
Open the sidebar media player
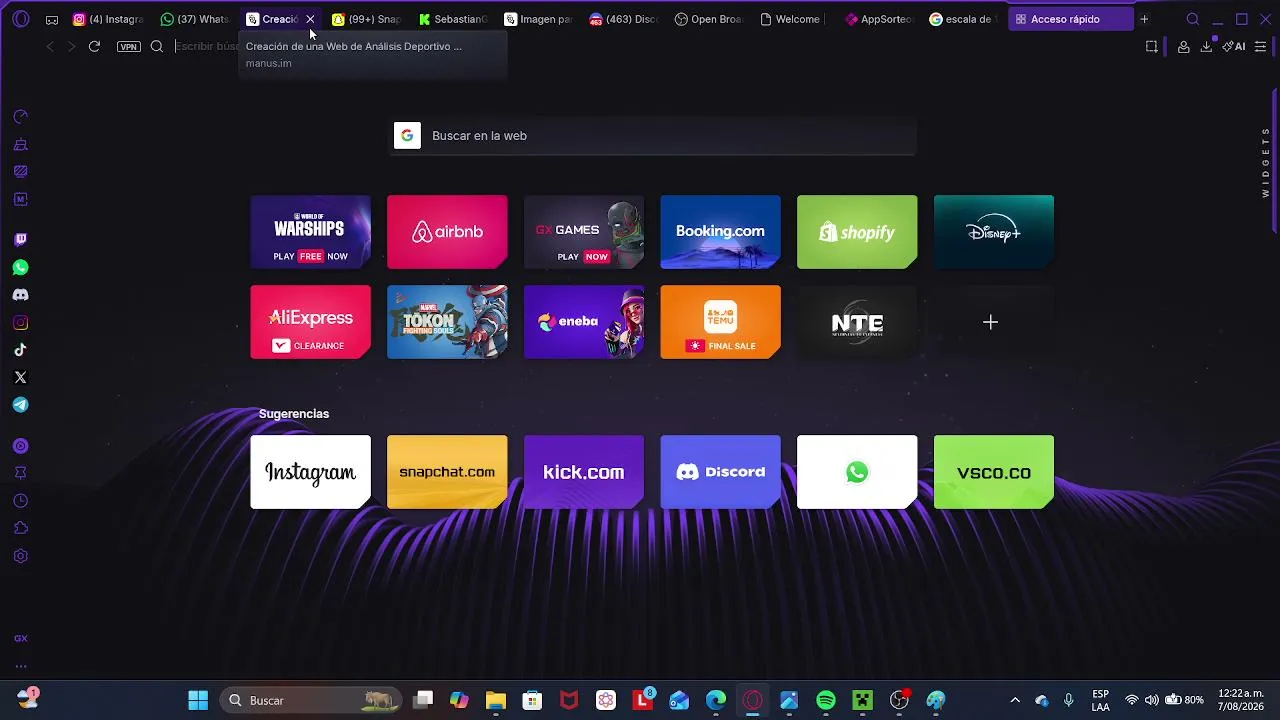[x=20, y=446]
